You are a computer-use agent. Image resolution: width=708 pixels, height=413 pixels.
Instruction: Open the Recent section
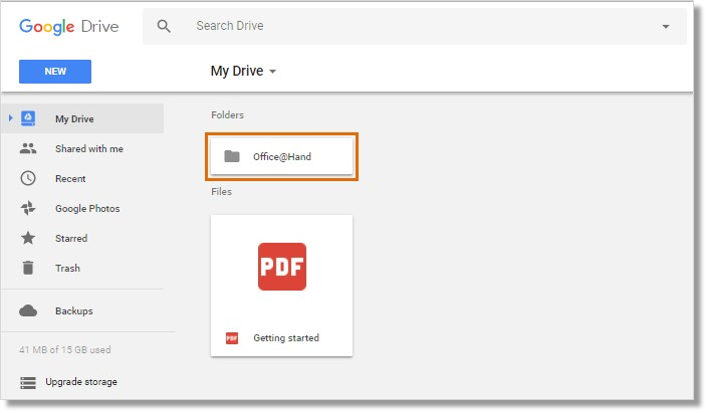[x=70, y=178]
